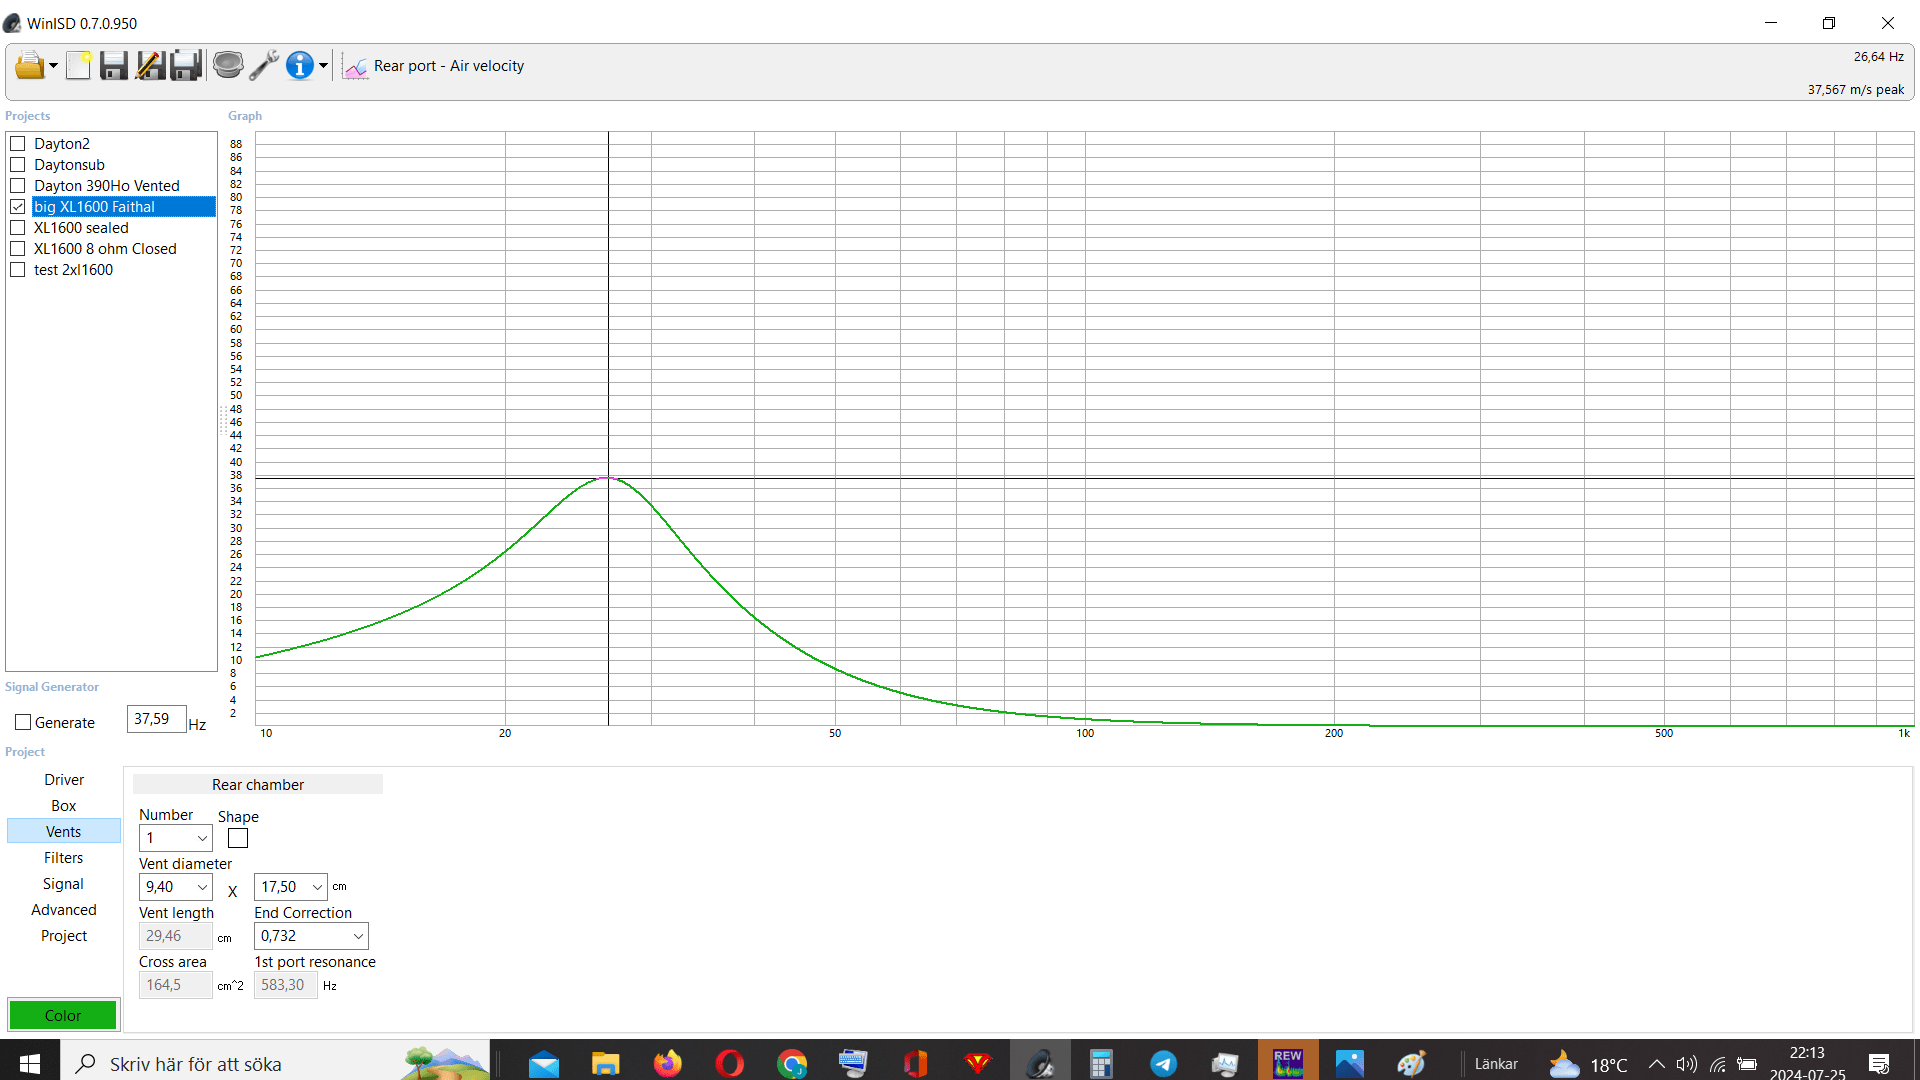This screenshot has width=1920, height=1080.
Task: Click the green Color button
Action: [63, 1015]
